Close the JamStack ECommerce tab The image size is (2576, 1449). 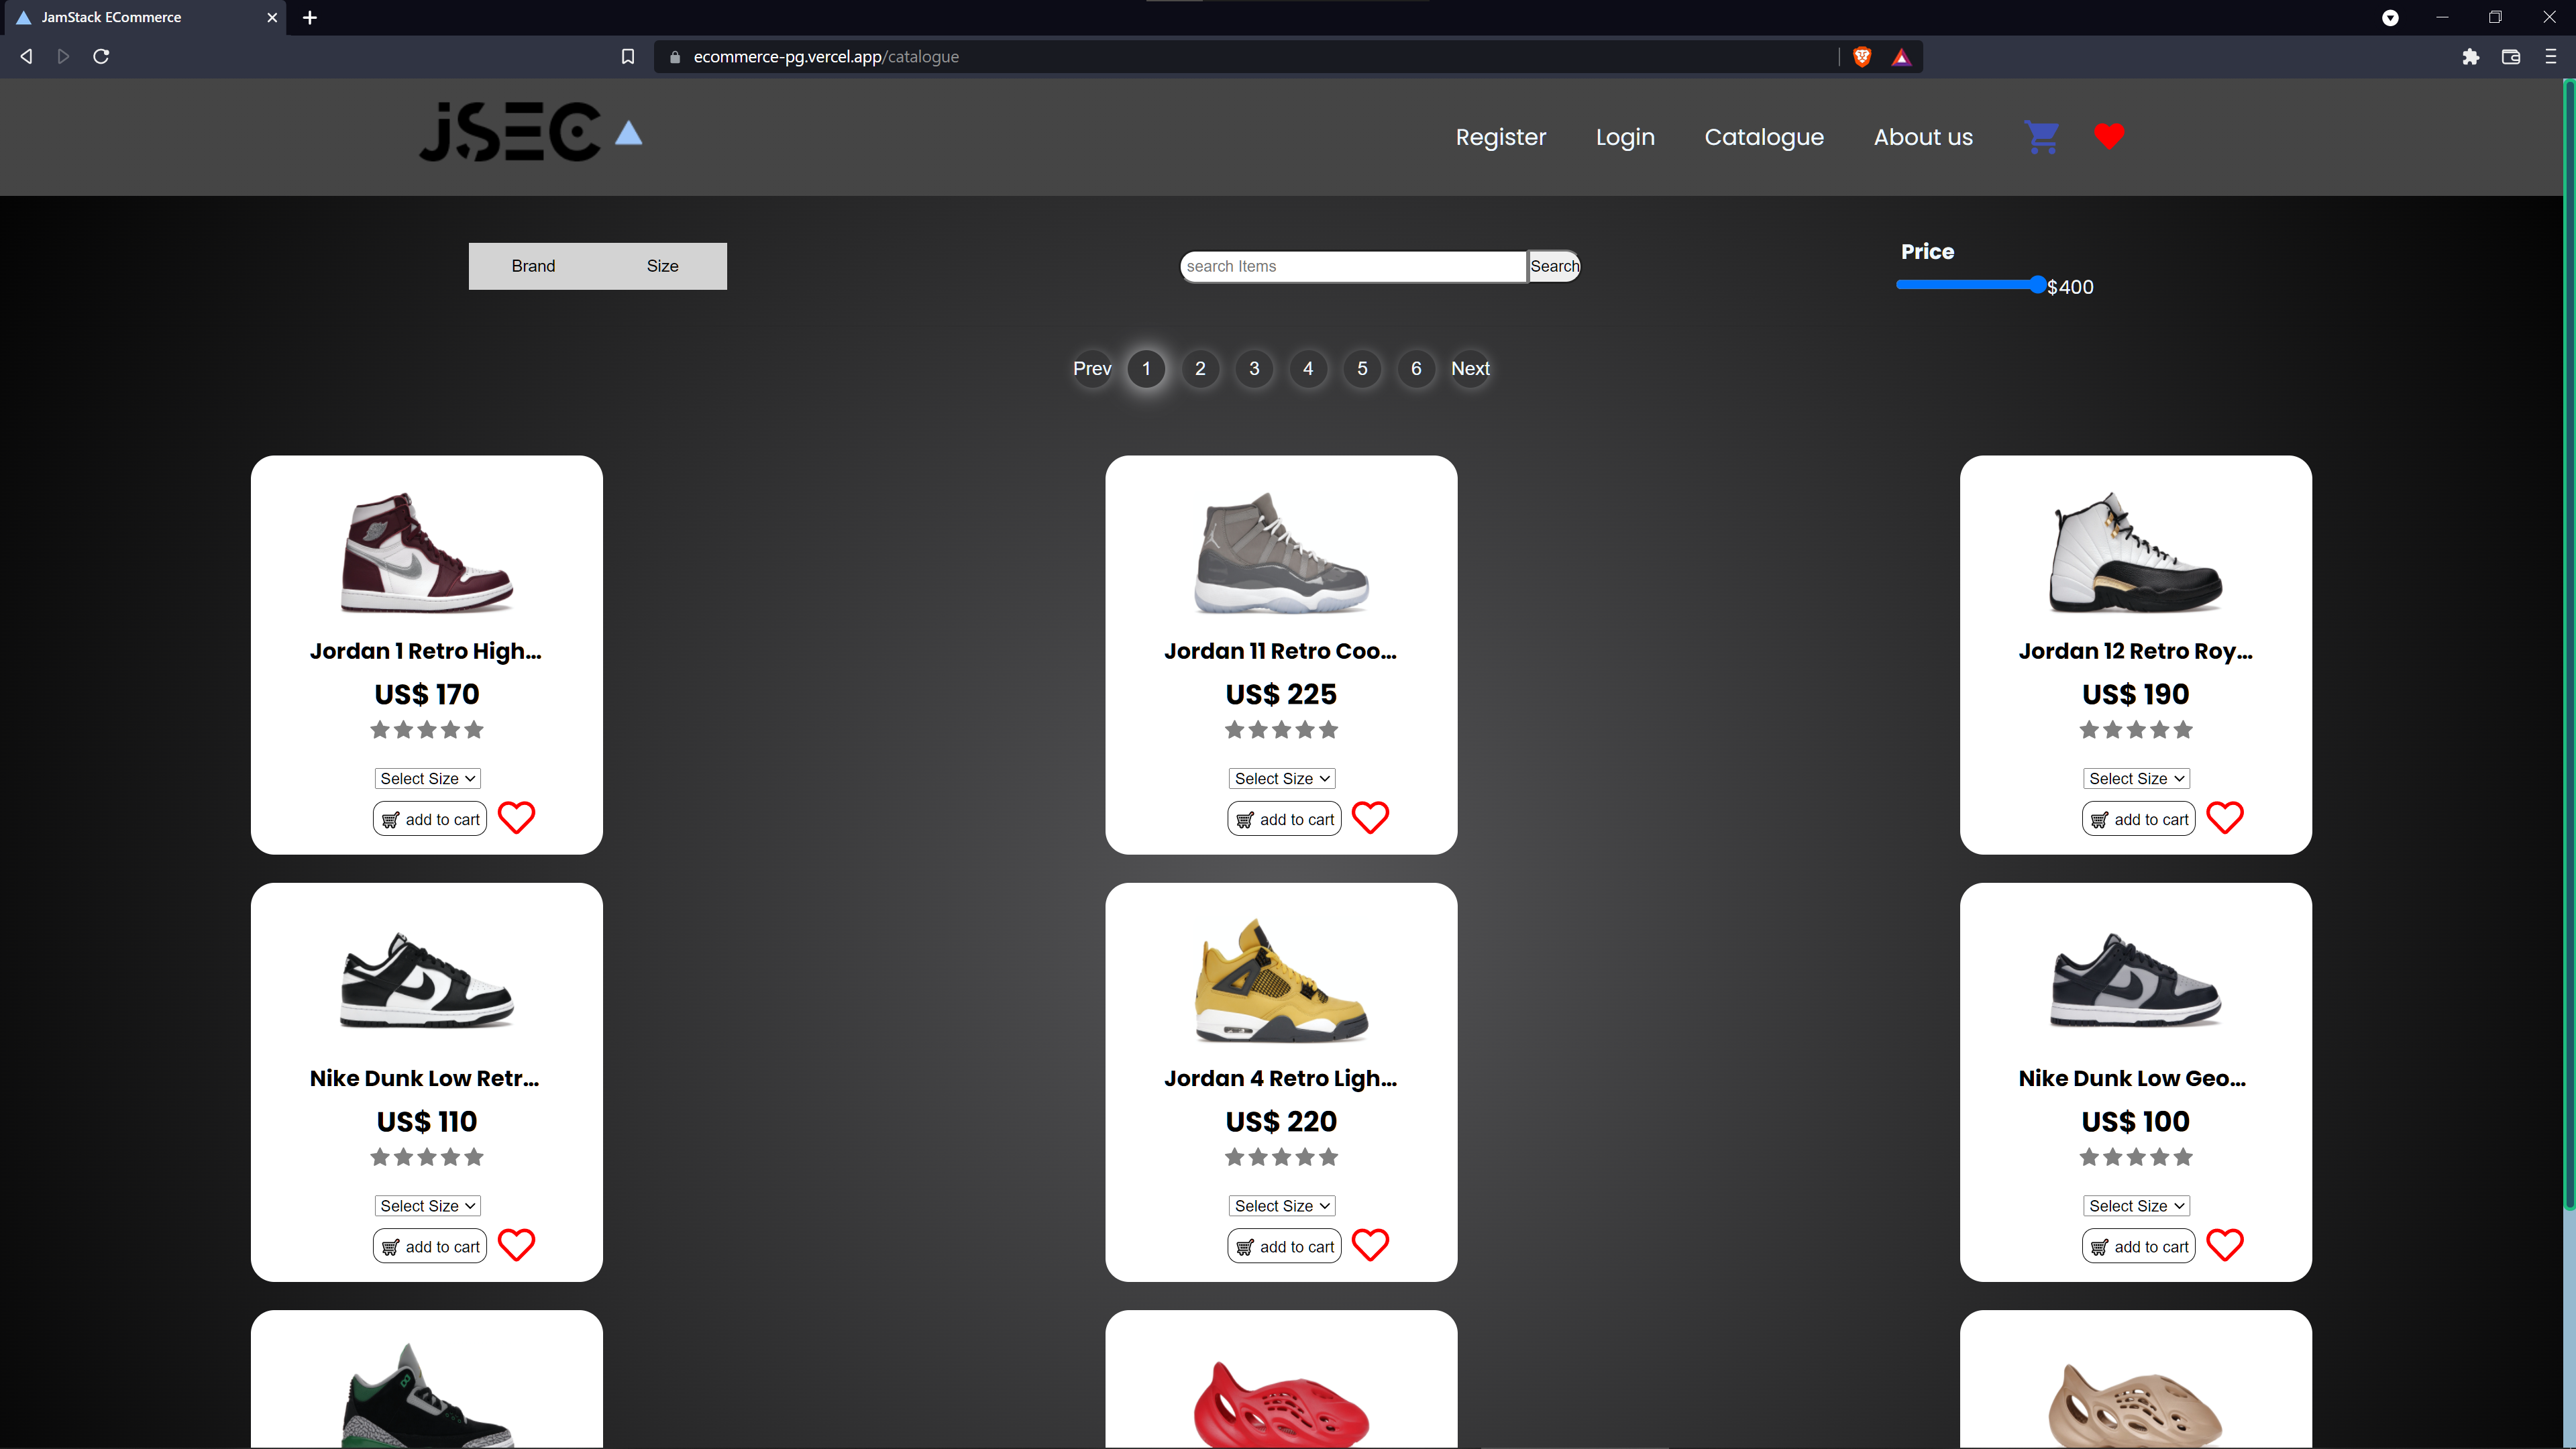coord(272,17)
